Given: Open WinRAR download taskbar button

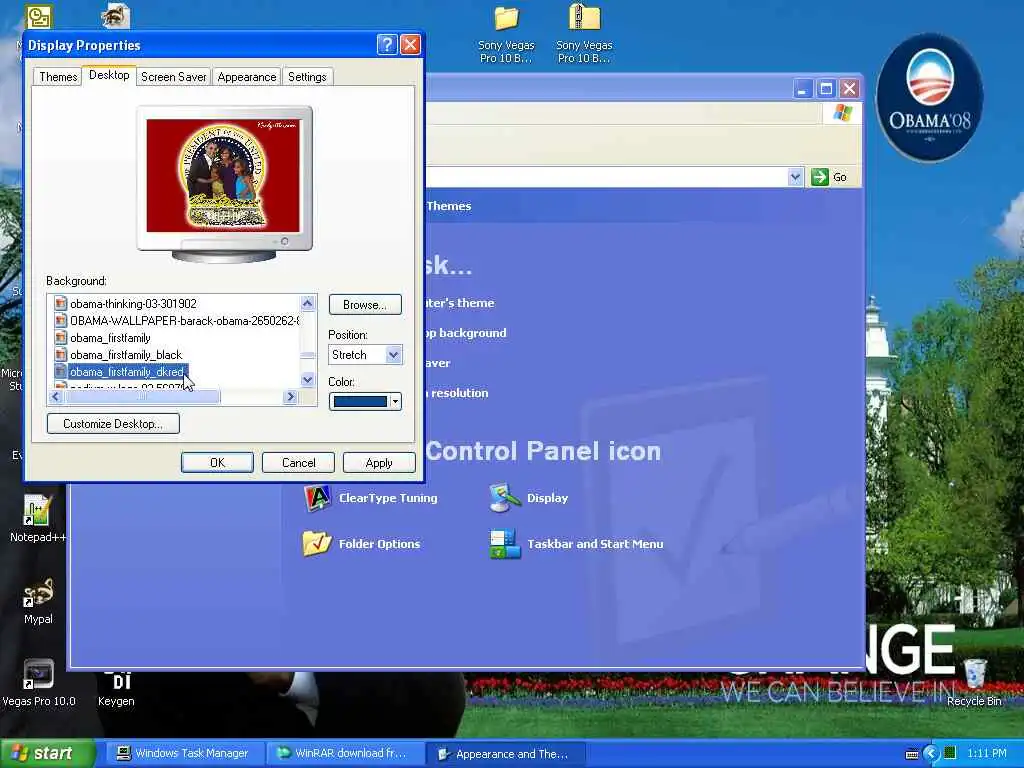Looking at the screenshot, I should click(x=344, y=754).
